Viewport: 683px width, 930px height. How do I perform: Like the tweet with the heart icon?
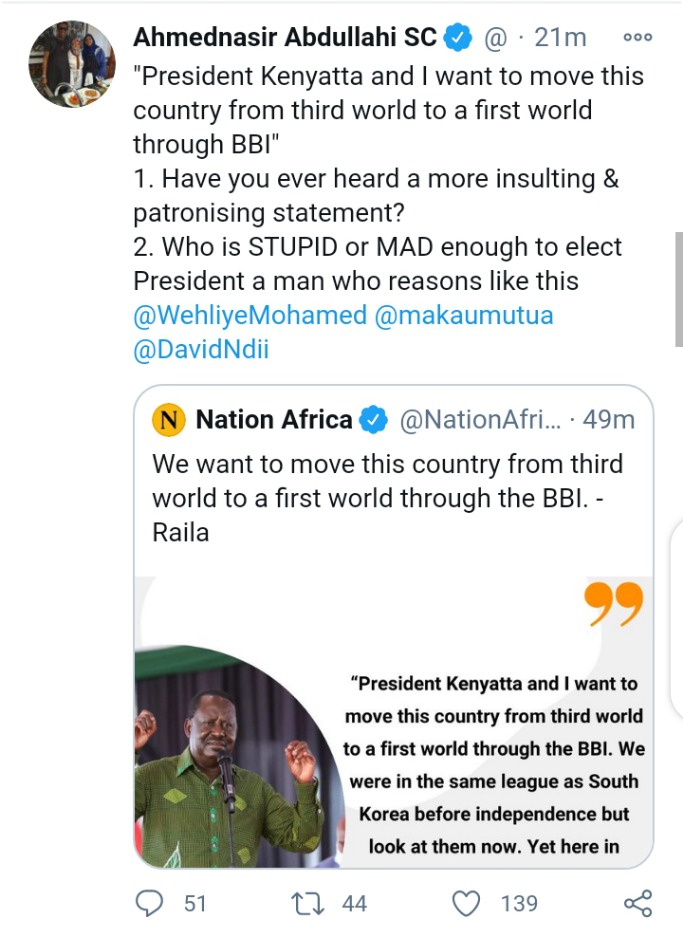(x=466, y=904)
